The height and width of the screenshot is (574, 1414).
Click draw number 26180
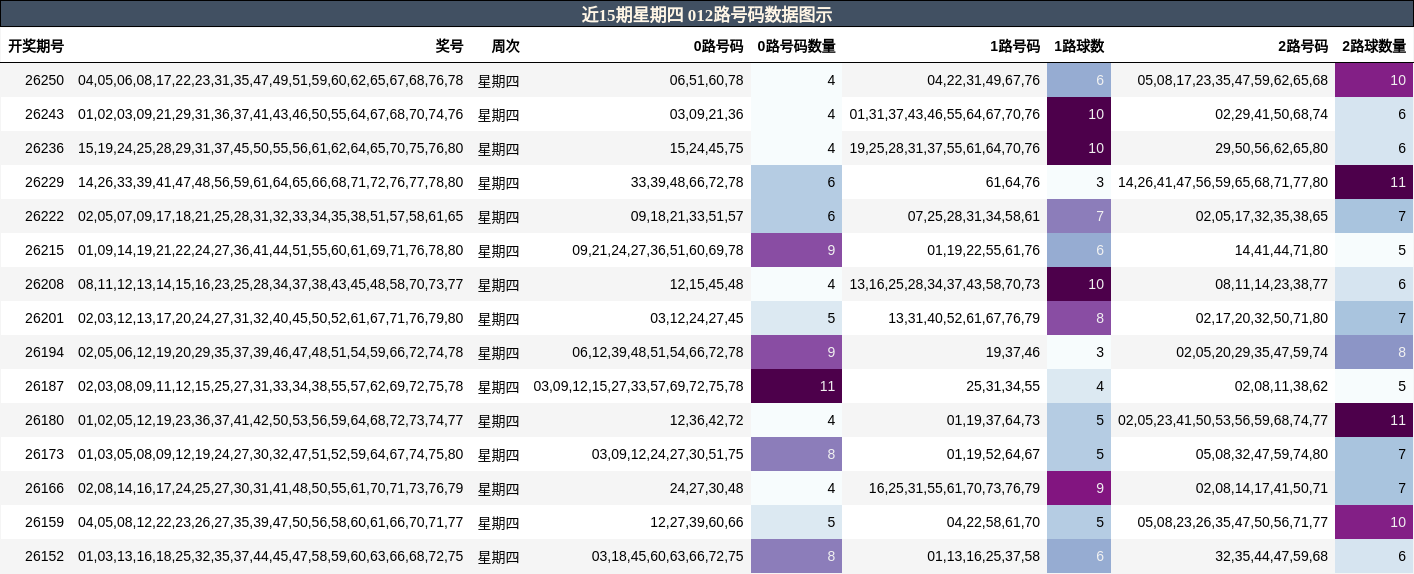(x=44, y=420)
